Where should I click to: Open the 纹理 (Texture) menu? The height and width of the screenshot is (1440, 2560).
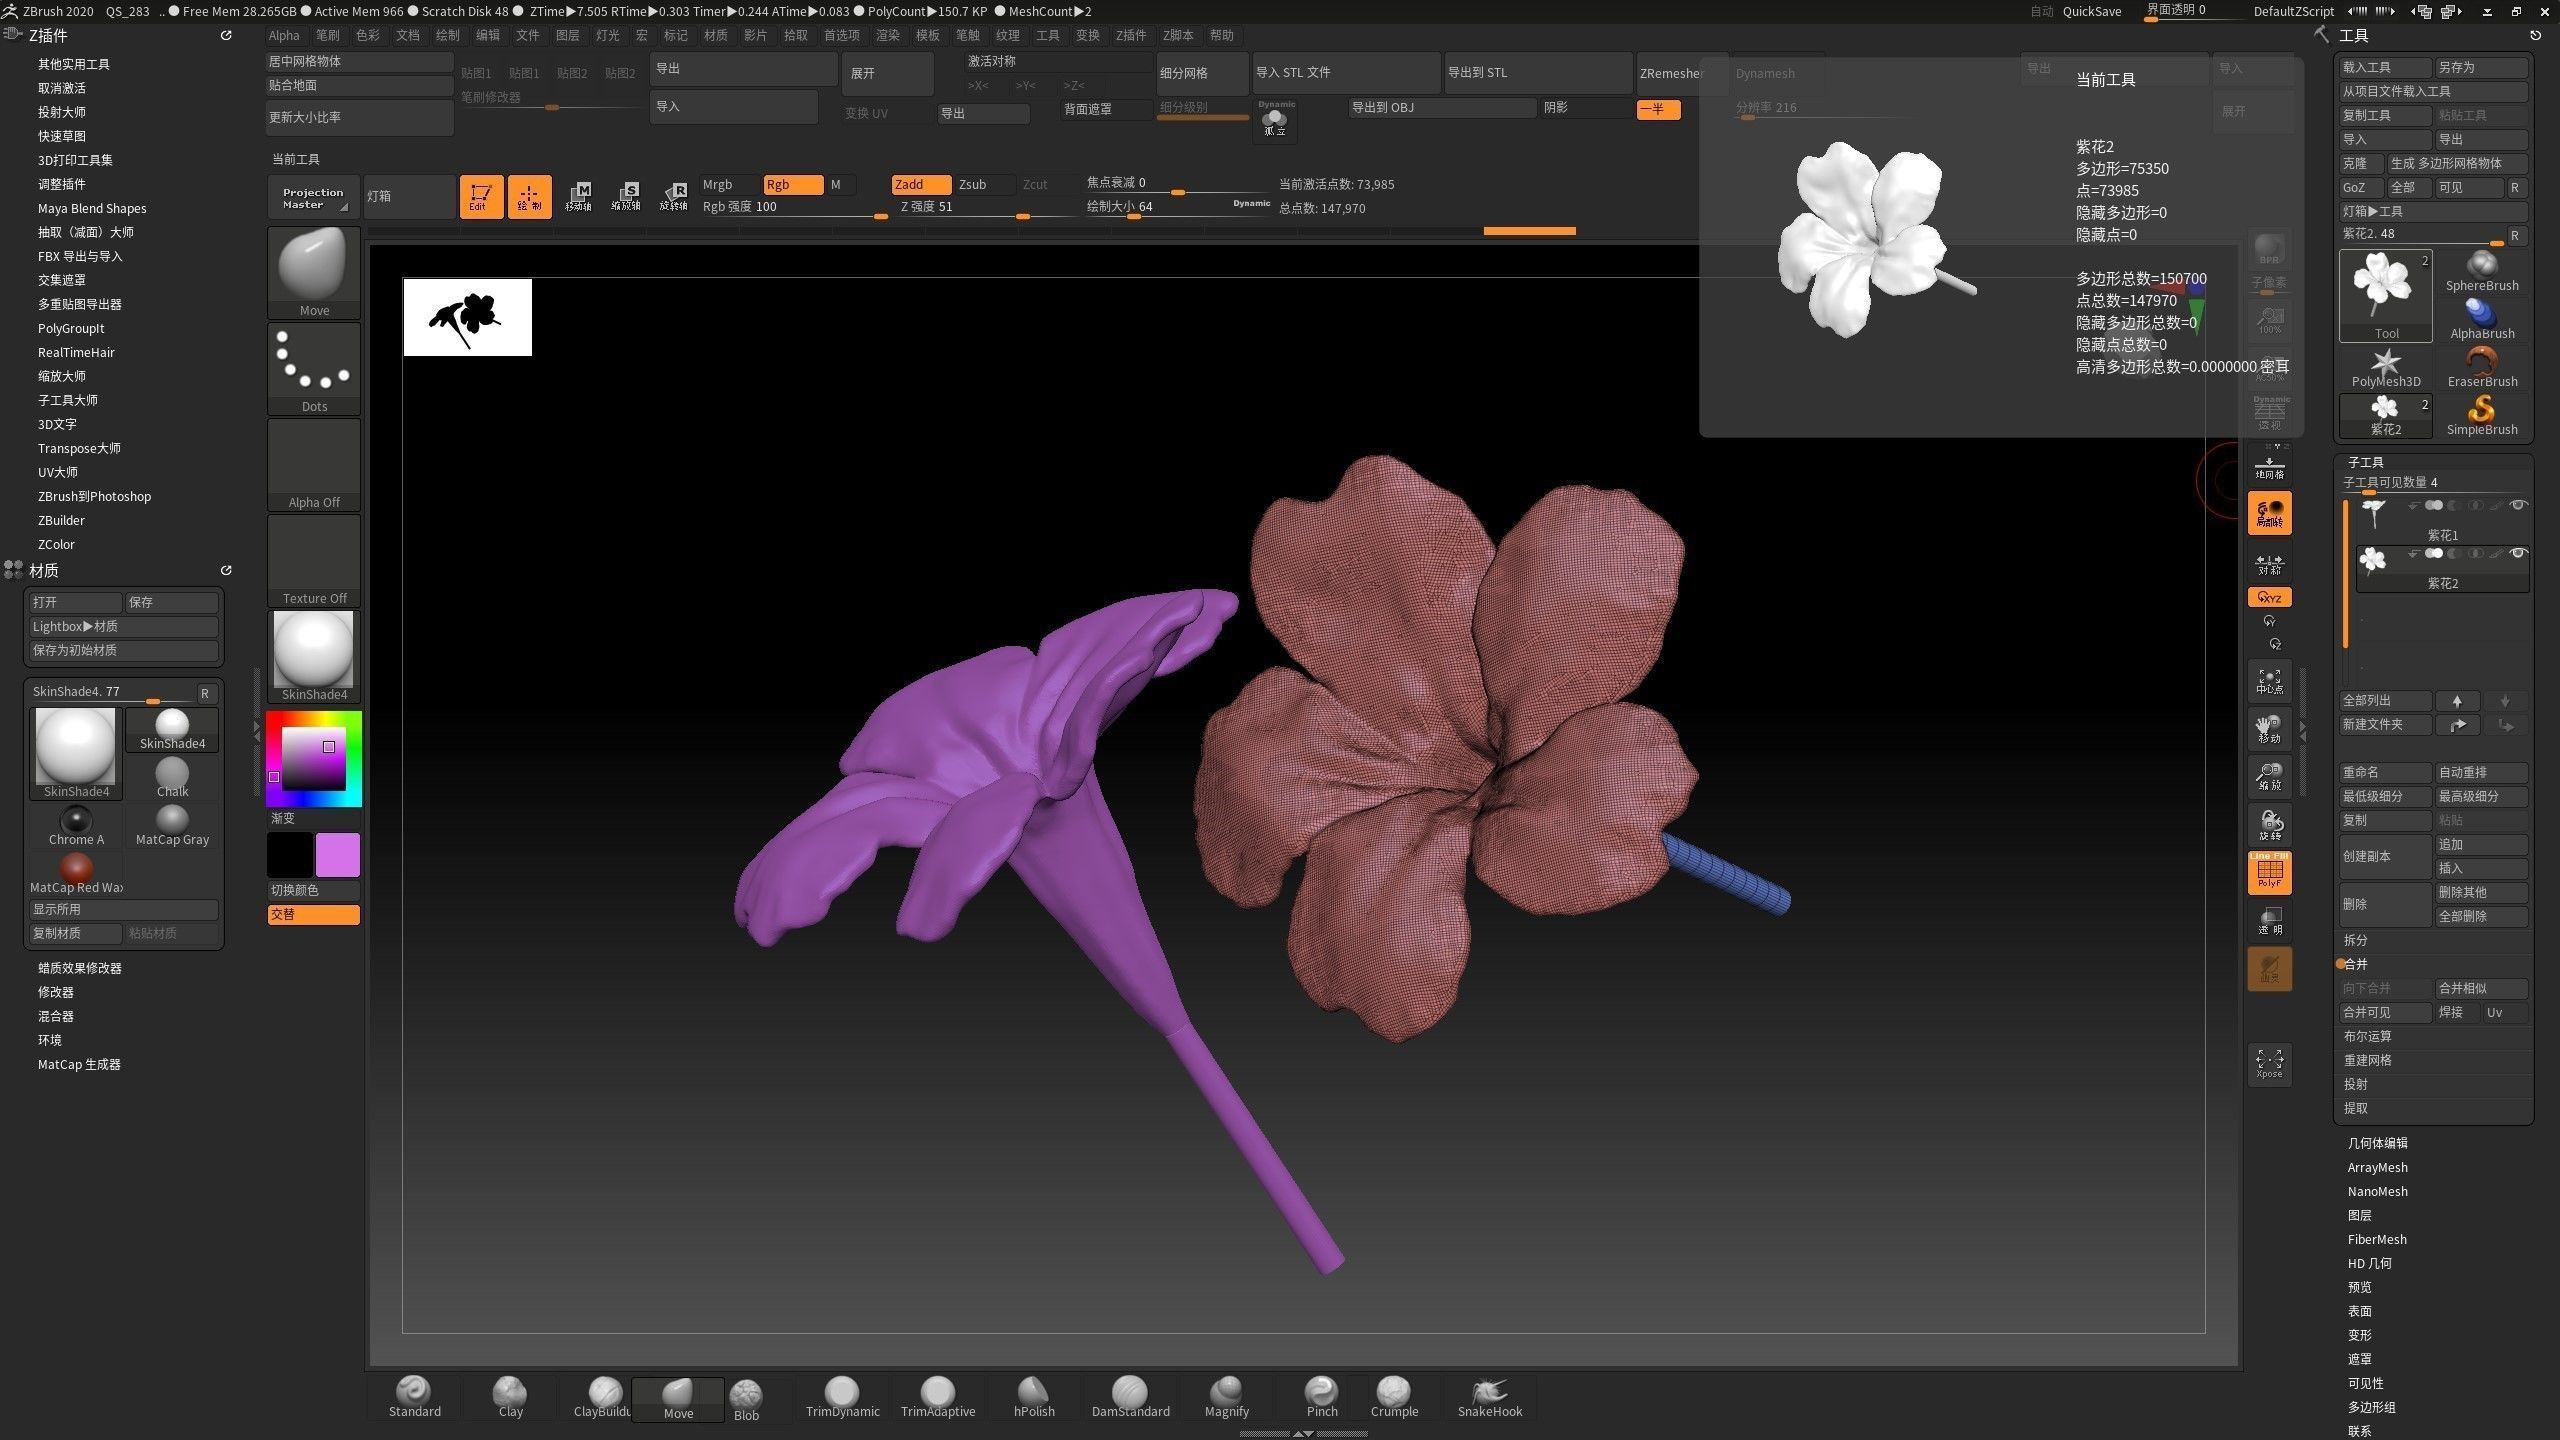point(1008,35)
